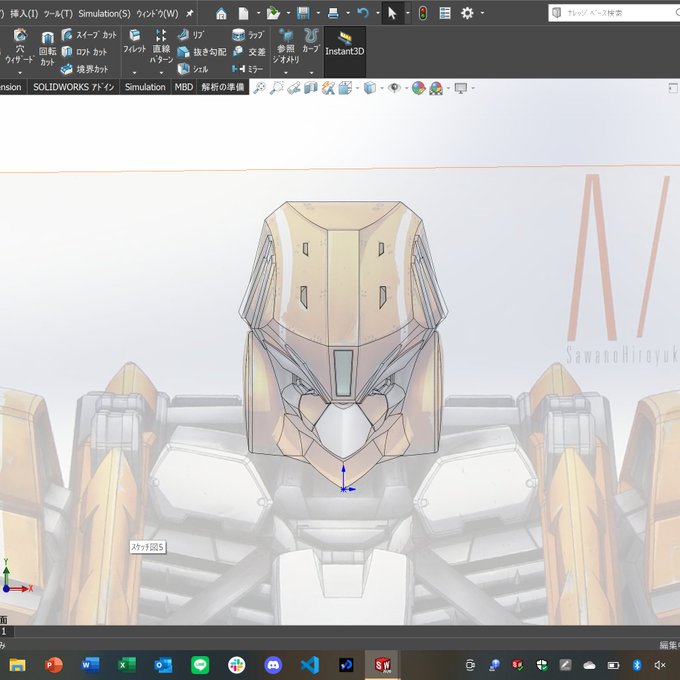Choose the Loft Cut (ロフトカット) tool
This screenshot has width=680, height=680.
point(85,52)
